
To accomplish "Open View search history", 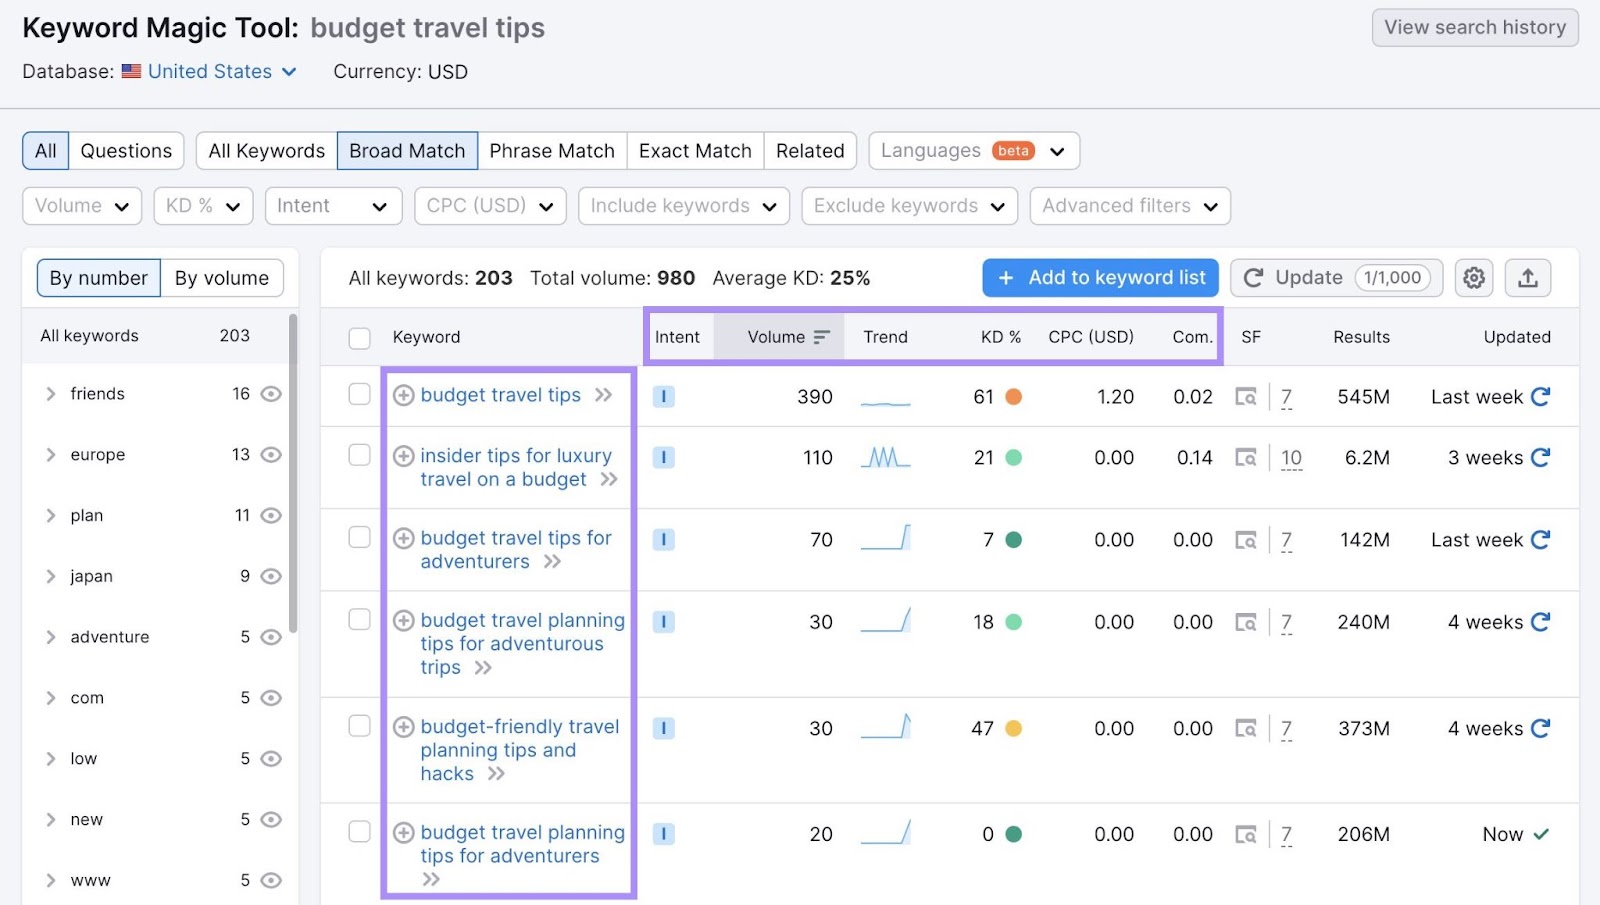I will [x=1474, y=27].
